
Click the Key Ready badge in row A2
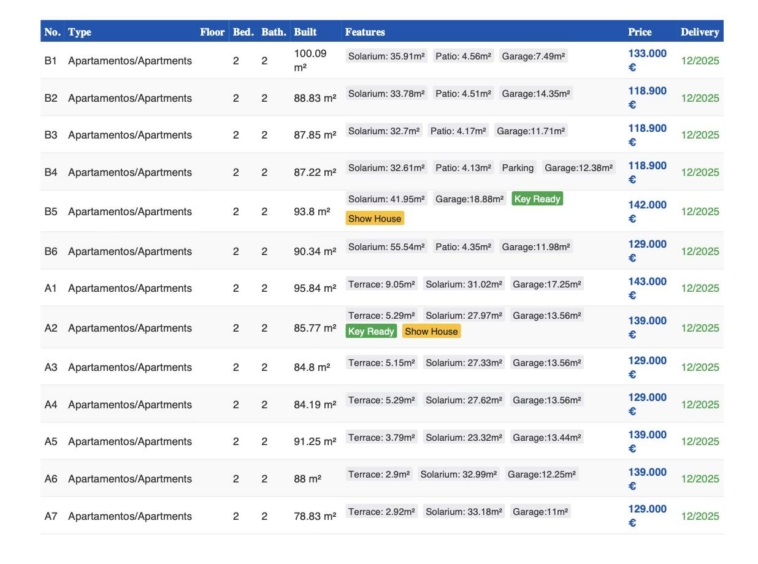click(371, 331)
